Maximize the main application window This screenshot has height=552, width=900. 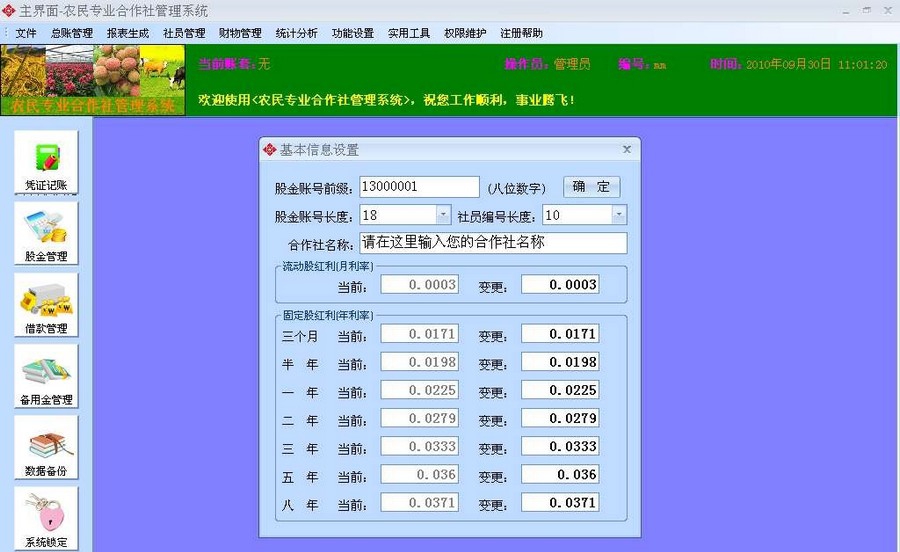pyautogui.click(x=867, y=10)
